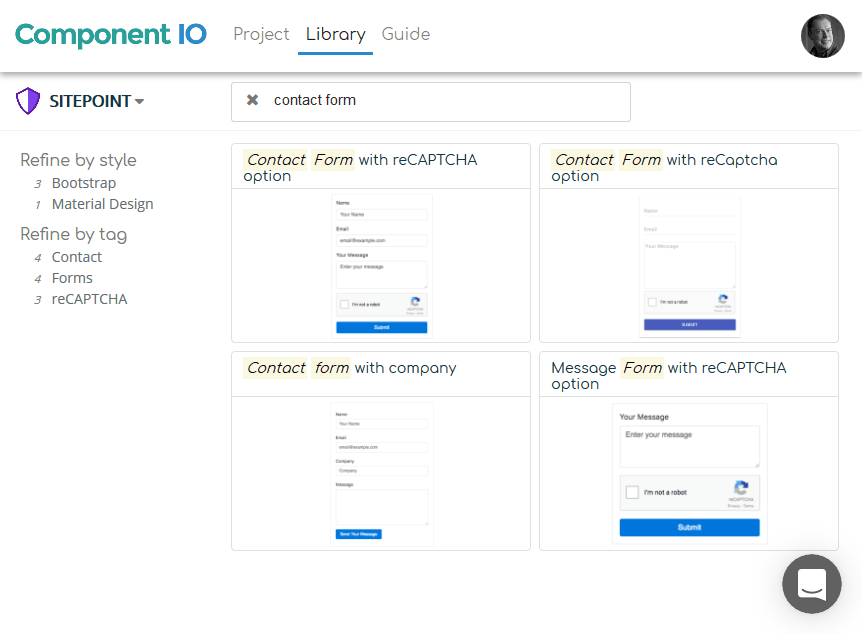This screenshot has width=862, height=634.
Task: Refine results by Contact tag
Action: pyautogui.click(x=77, y=257)
